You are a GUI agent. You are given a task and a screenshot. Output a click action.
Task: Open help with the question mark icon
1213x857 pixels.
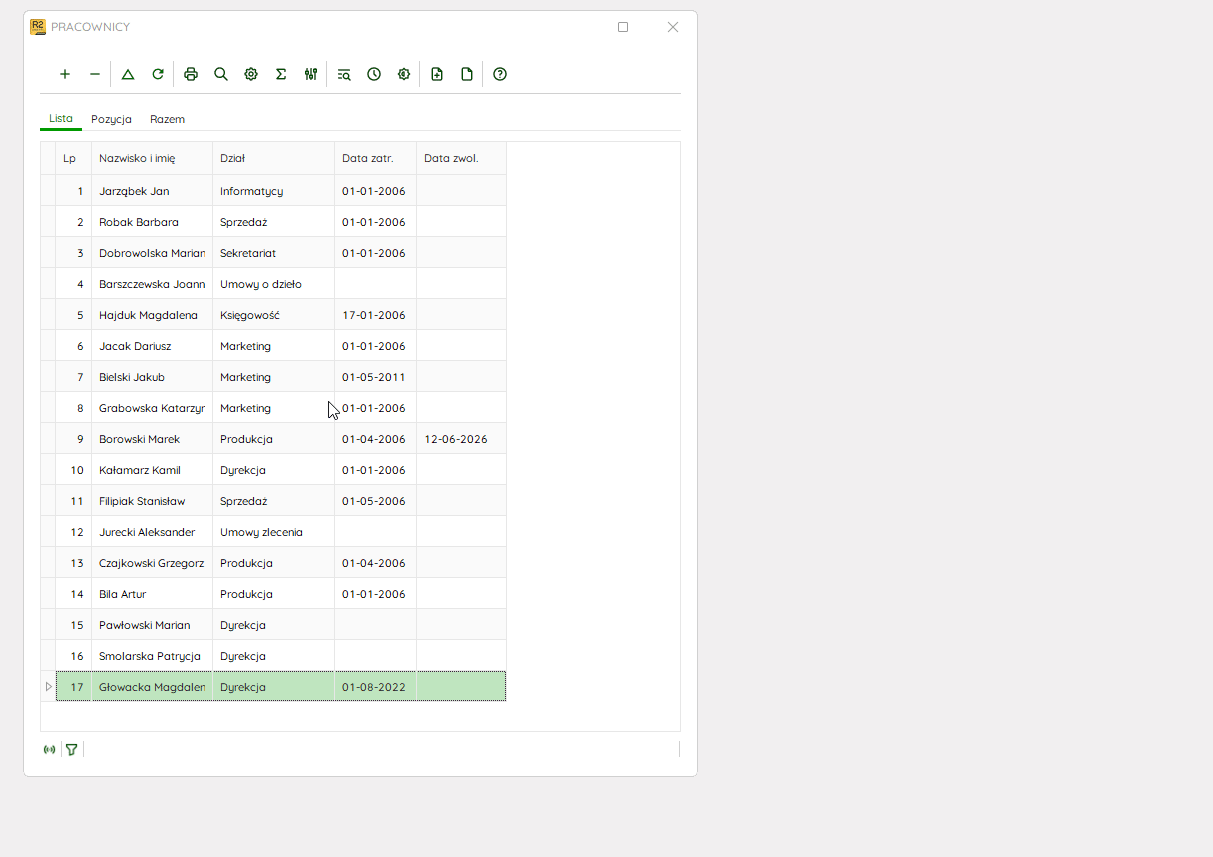[500, 74]
